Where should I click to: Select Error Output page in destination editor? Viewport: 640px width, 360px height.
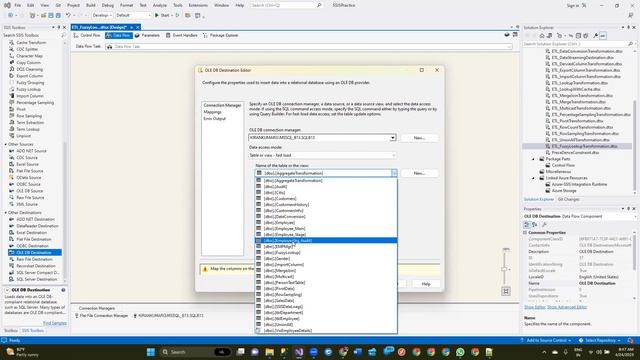pos(215,119)
